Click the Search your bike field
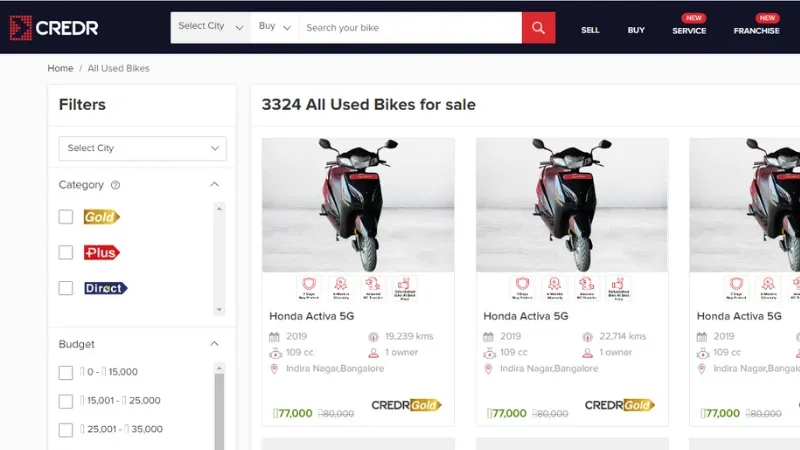 coord(411,28)
